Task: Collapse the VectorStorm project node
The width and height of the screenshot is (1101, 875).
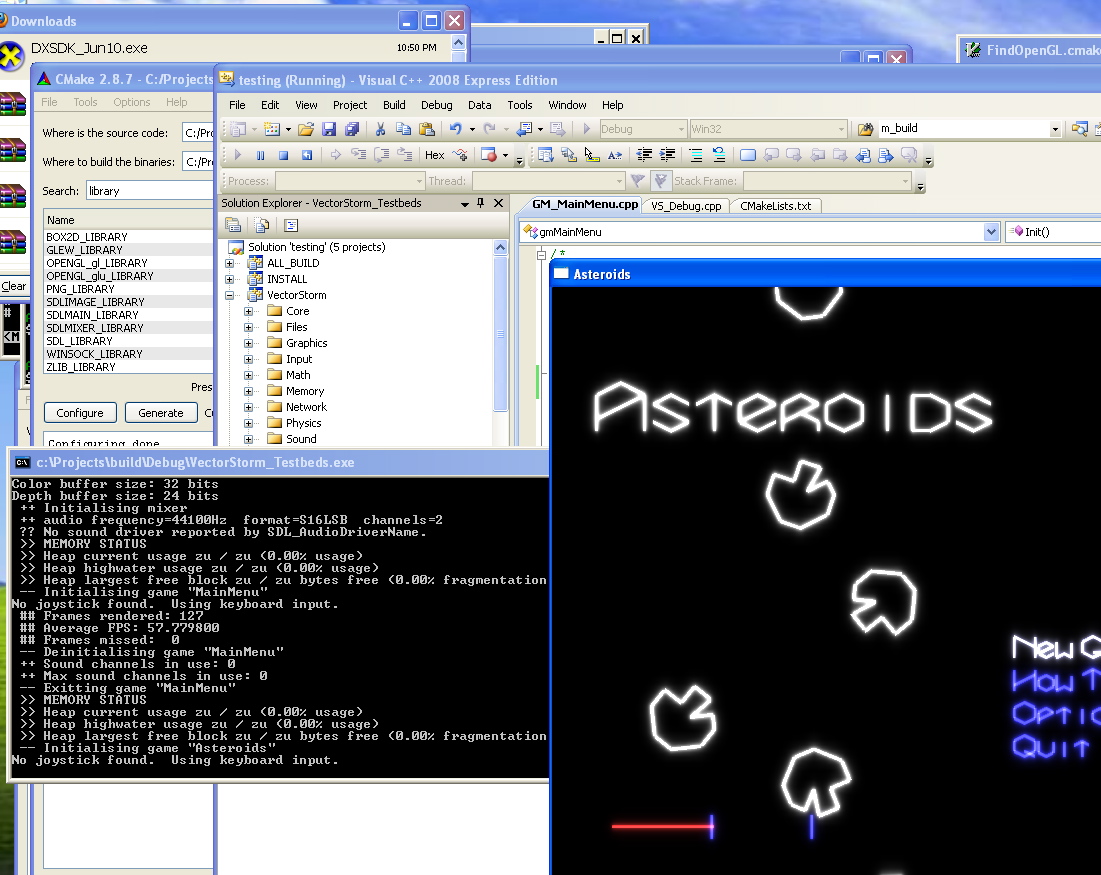Action: [229, 296]
